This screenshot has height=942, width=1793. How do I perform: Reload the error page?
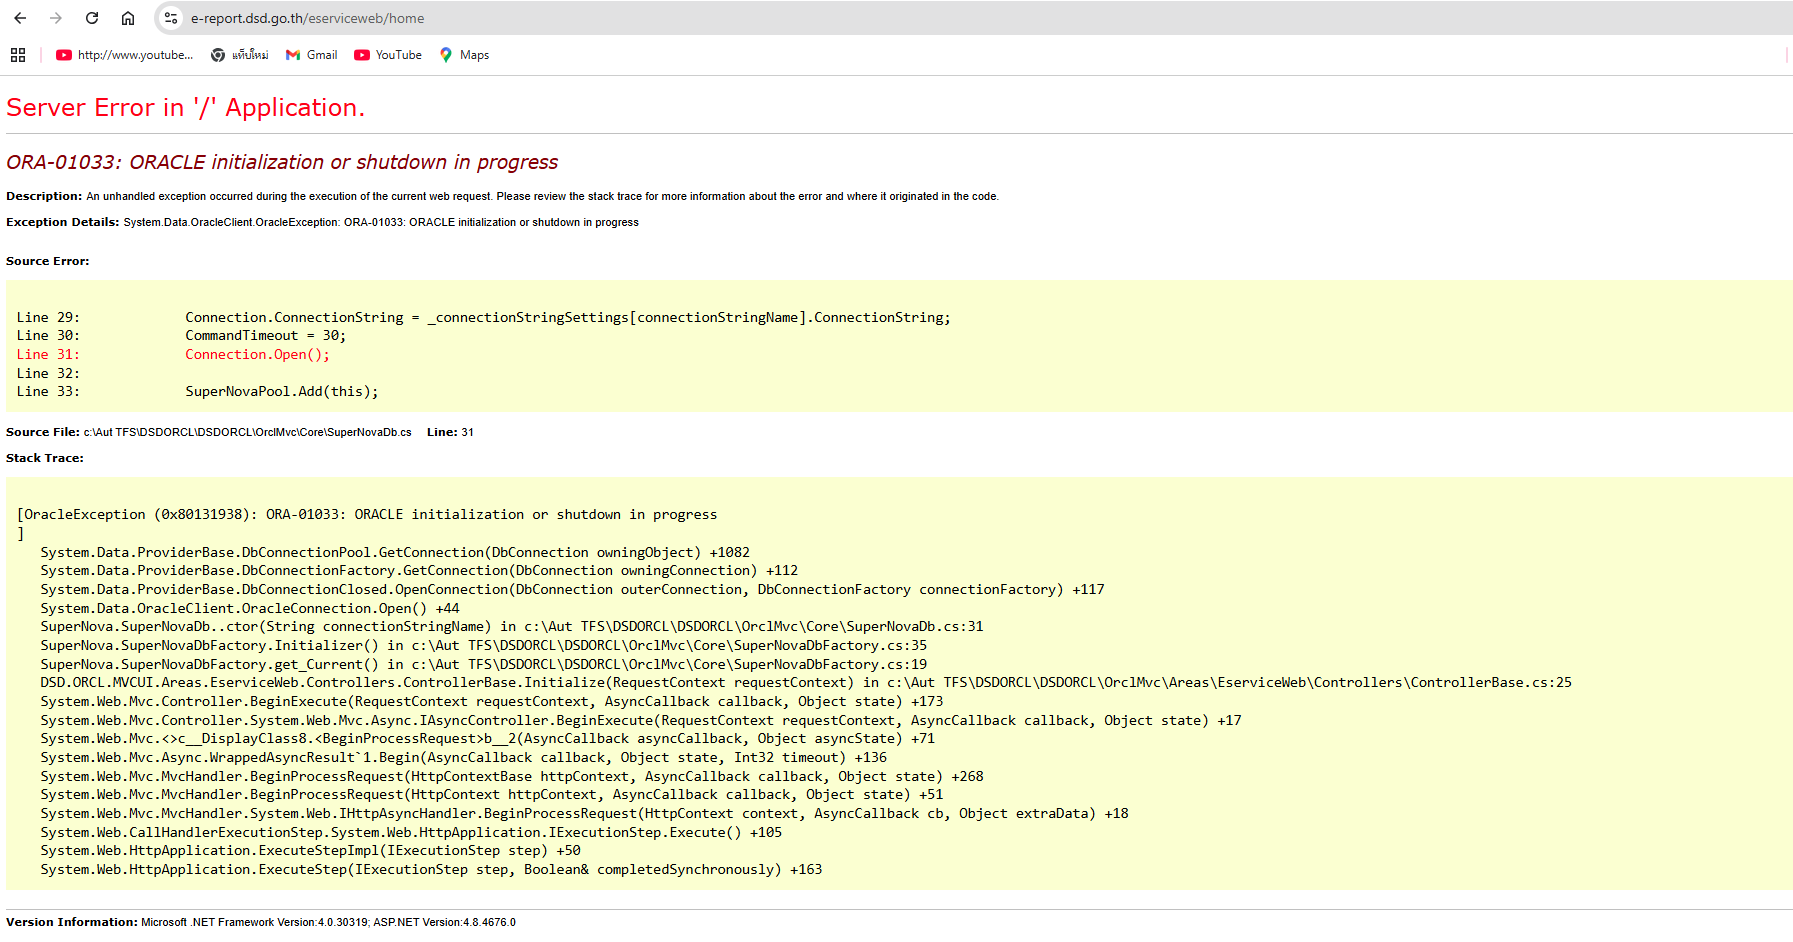[92, 18]
